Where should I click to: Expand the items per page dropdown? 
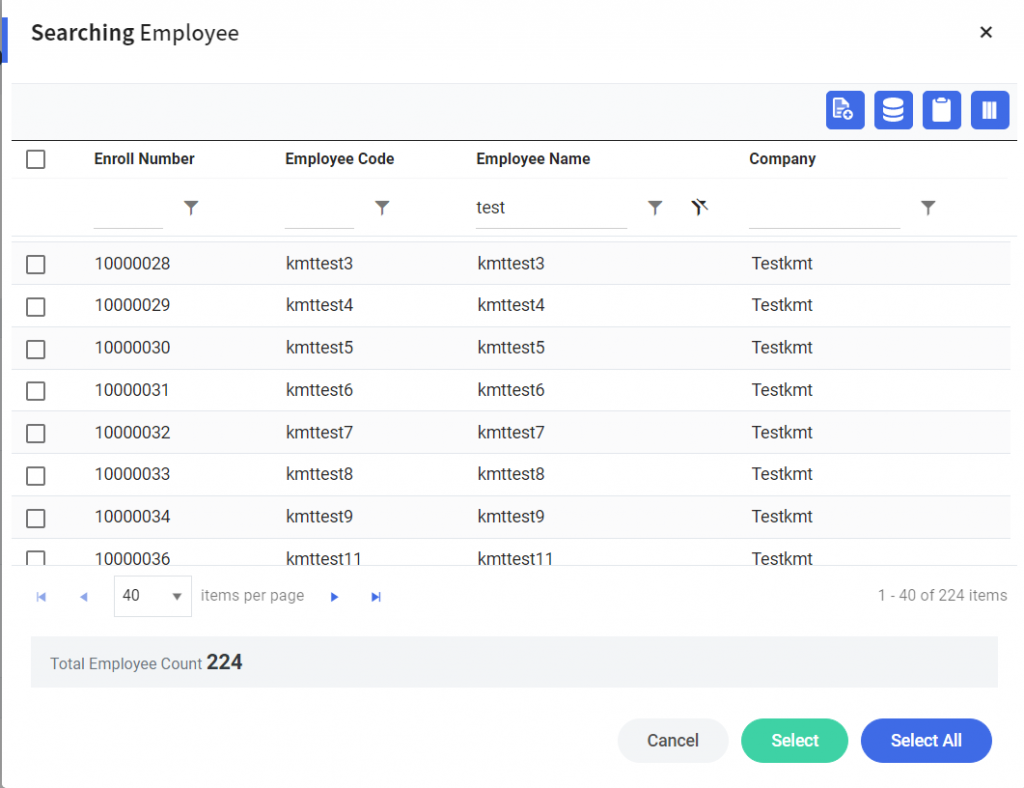176,596
